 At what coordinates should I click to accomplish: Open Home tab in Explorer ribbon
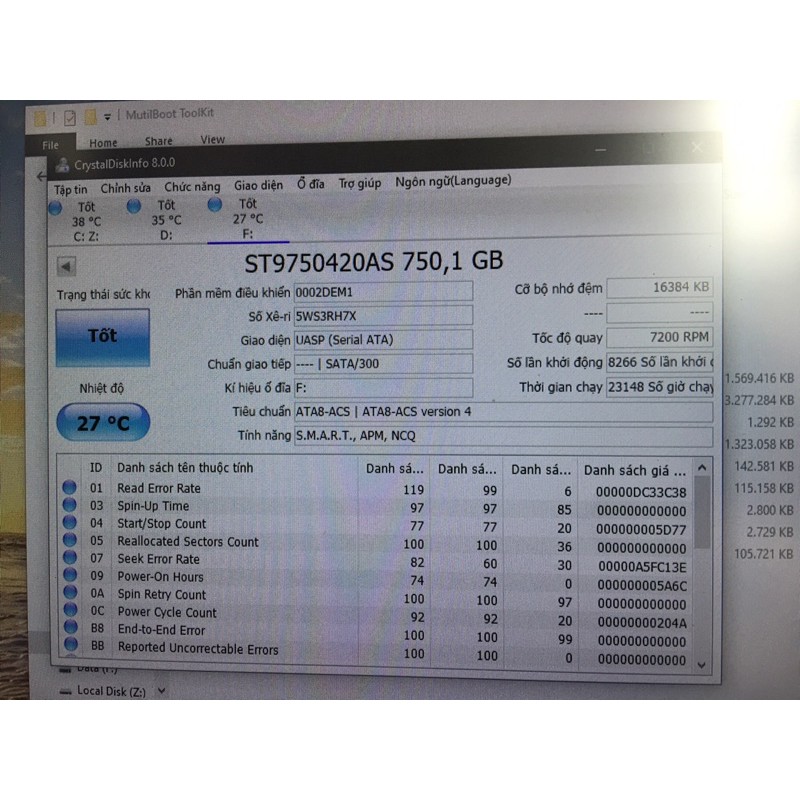pos(104,143)
